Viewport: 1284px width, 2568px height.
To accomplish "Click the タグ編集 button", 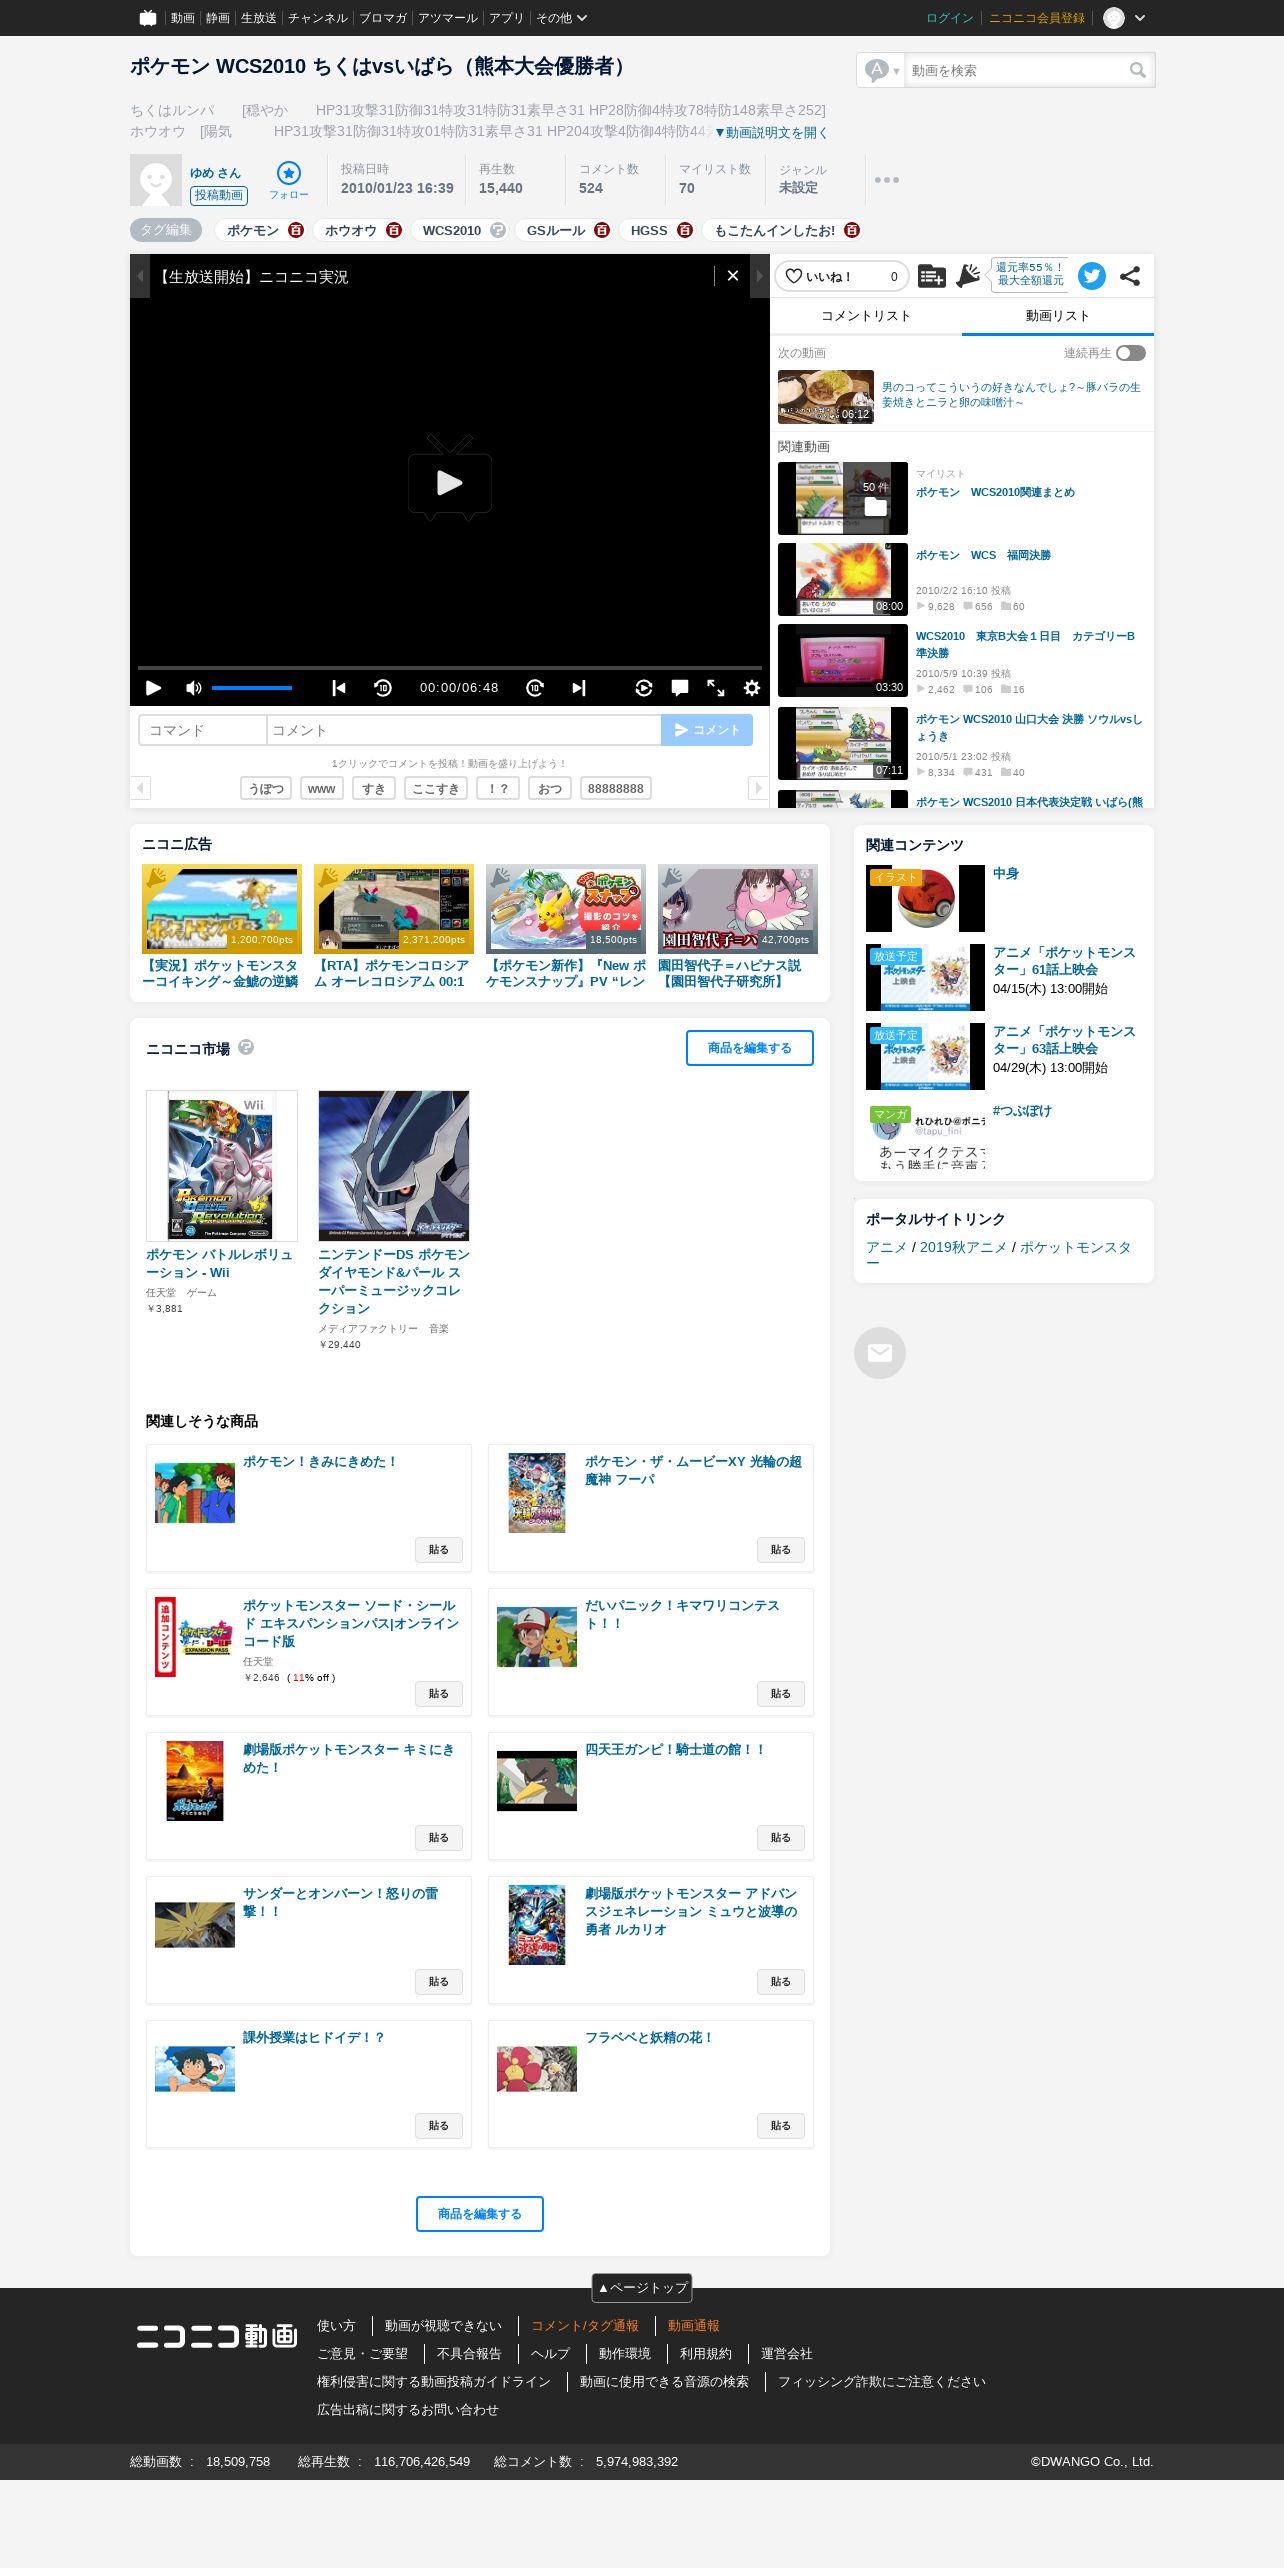I will (166, 230).
